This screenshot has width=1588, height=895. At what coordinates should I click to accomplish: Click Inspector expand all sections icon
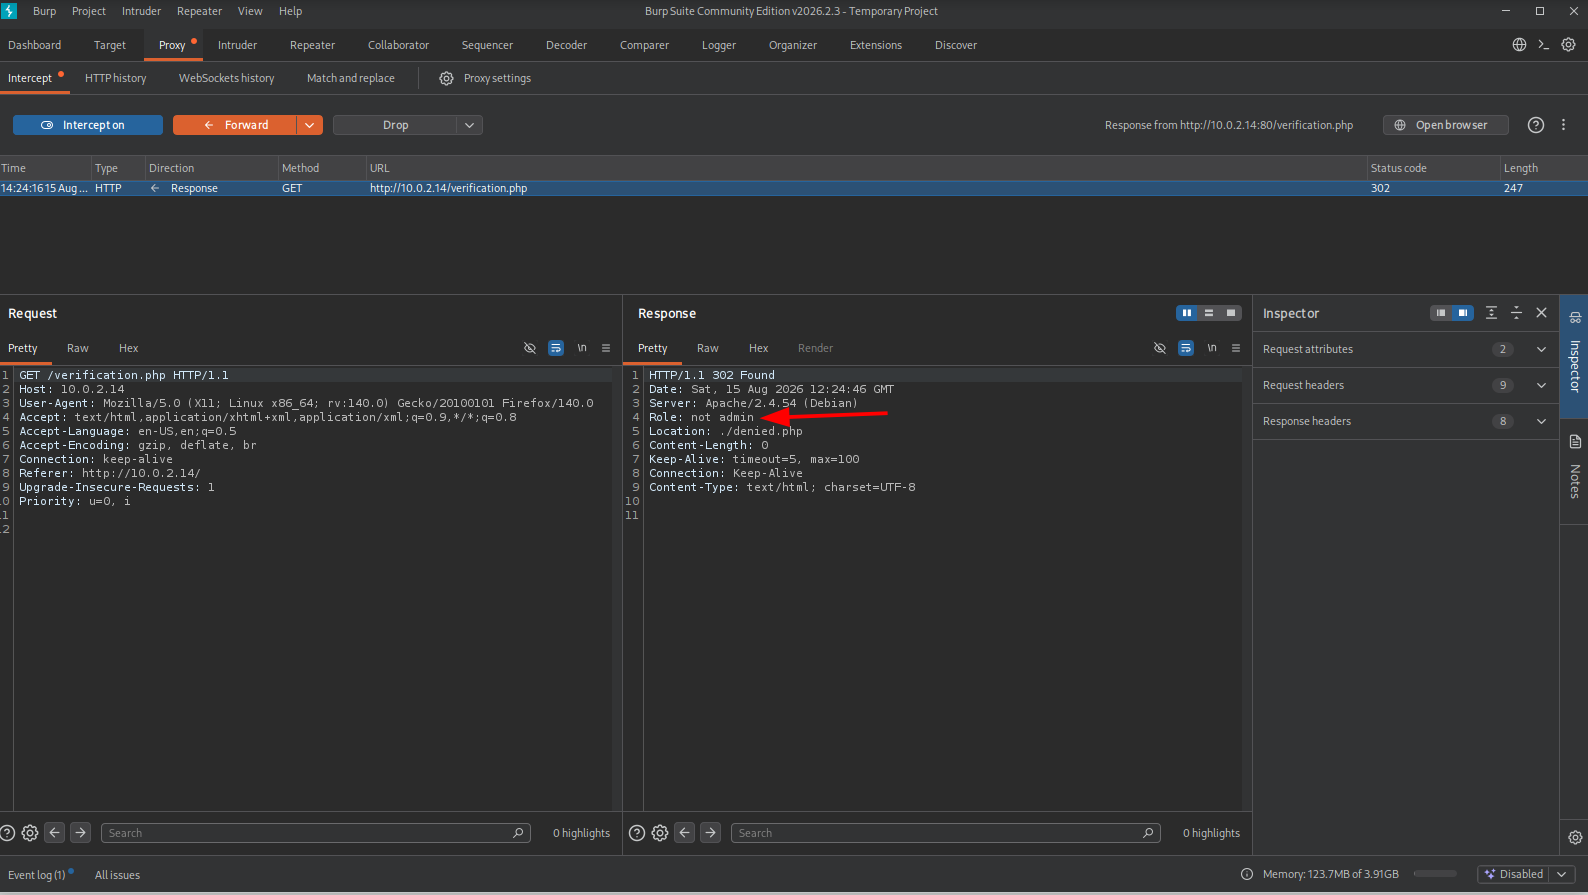(x=1491, y=313)
